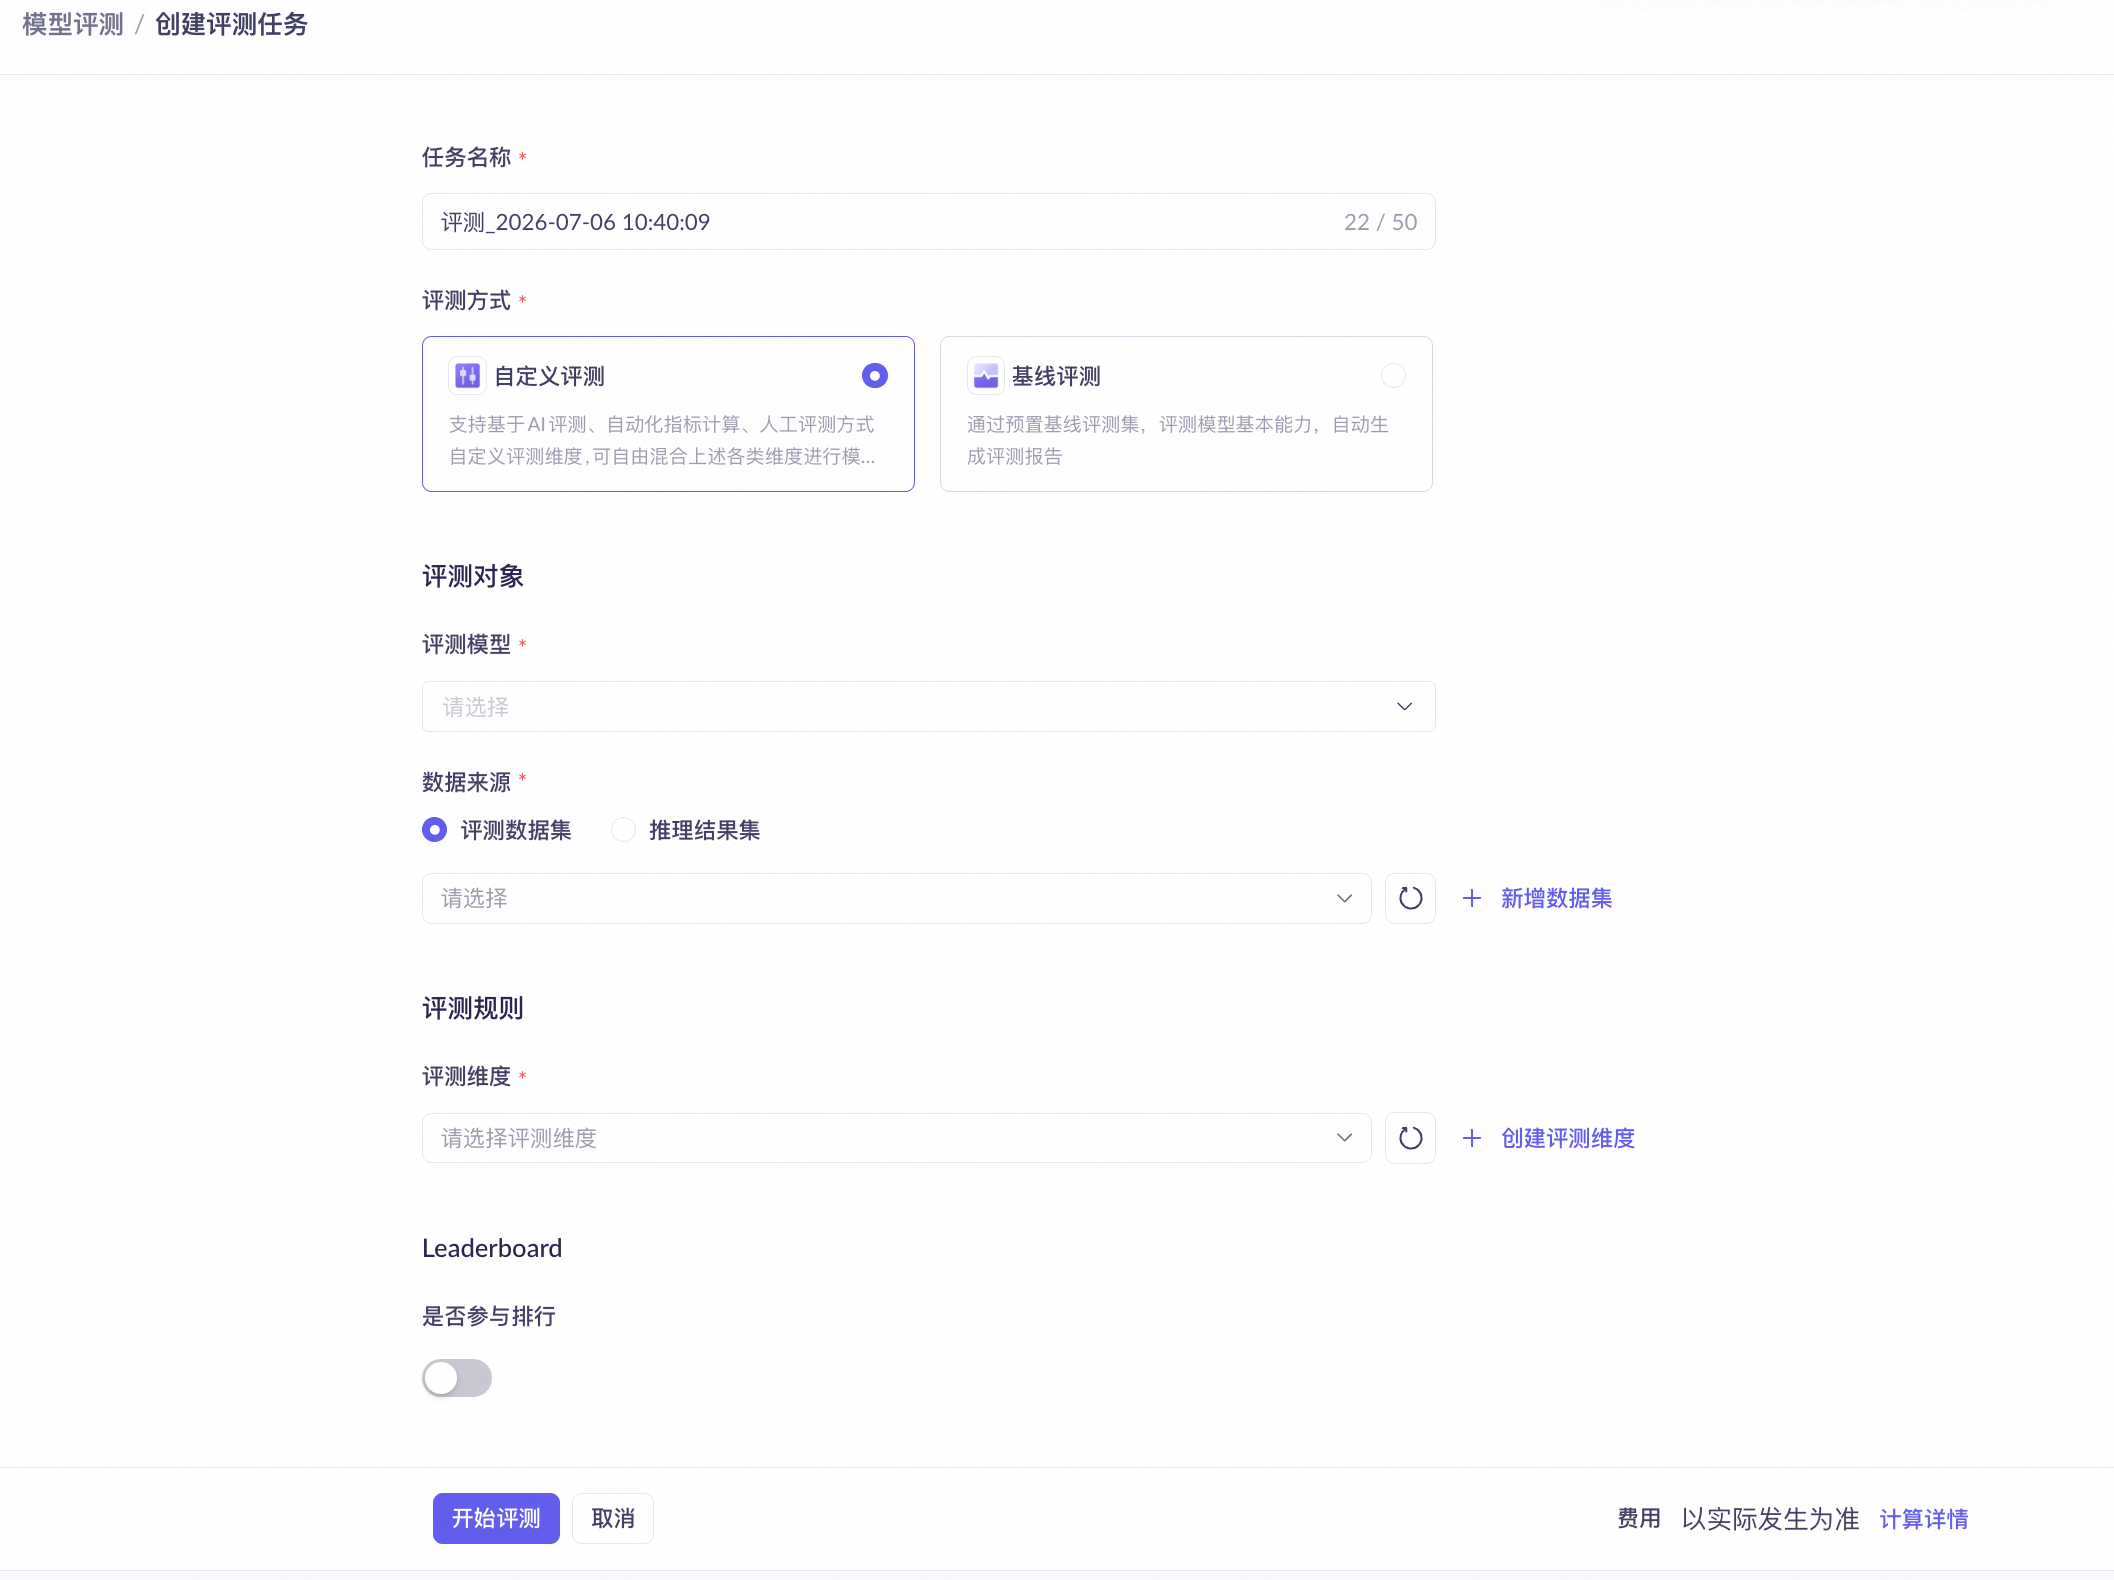Click the 评测规则 section heading
2114x1580 pixels.
pos(473,1008)
